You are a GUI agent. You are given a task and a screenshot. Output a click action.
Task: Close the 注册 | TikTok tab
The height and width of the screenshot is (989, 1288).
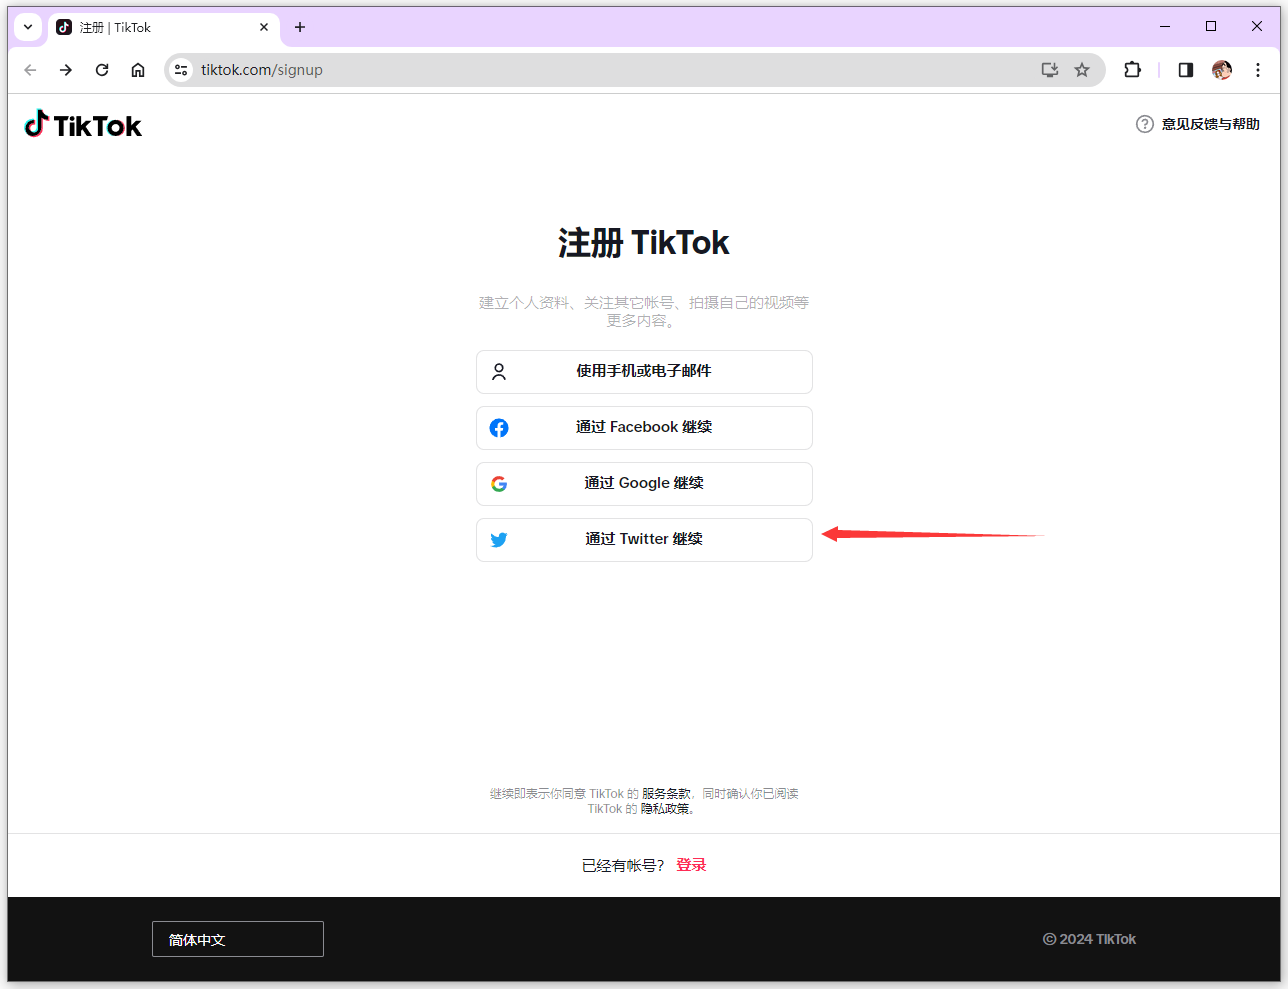point(264,27)
